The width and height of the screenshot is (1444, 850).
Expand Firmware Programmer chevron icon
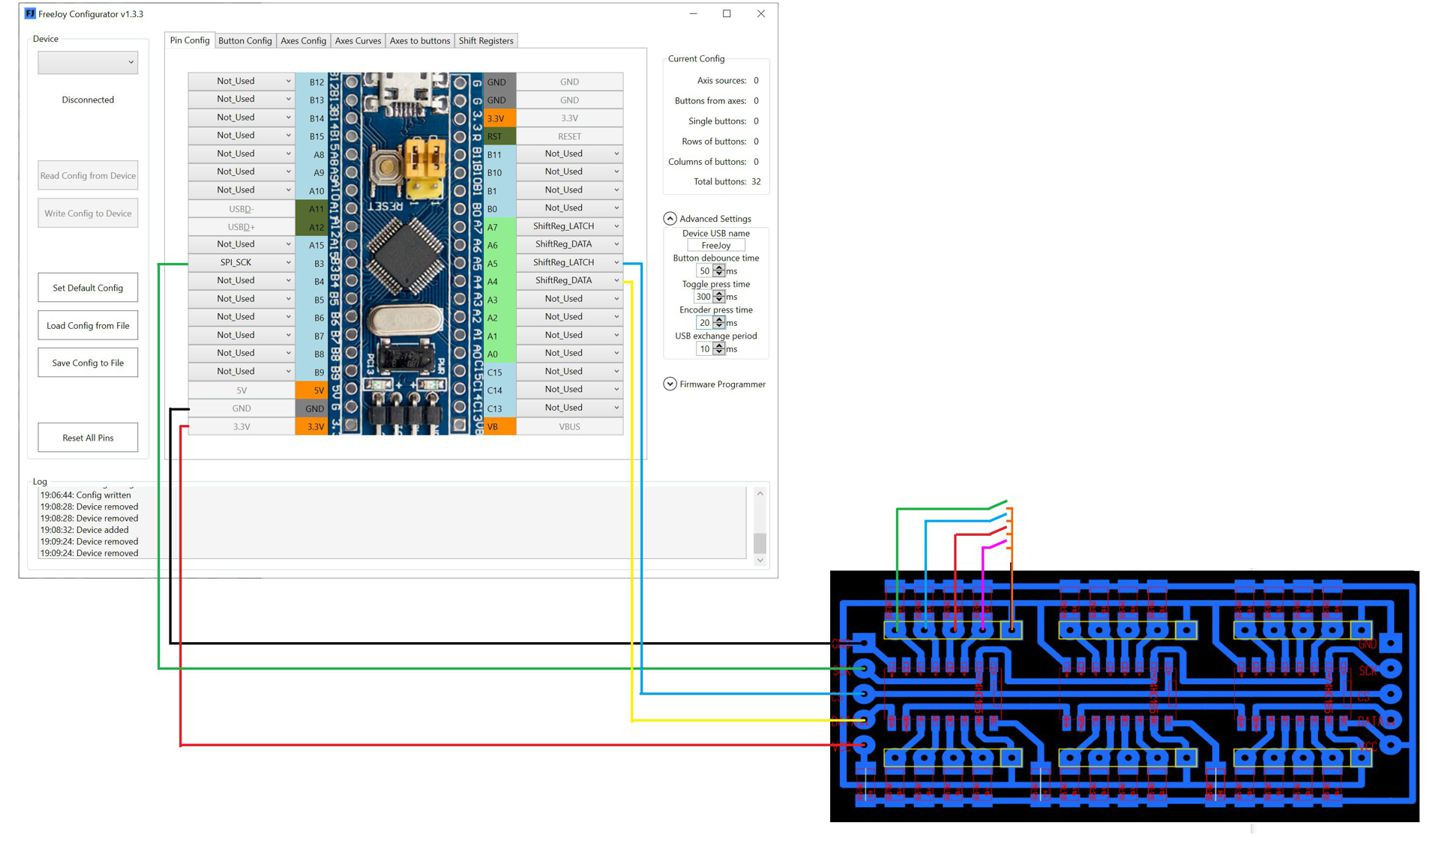(x=670, y=384)
